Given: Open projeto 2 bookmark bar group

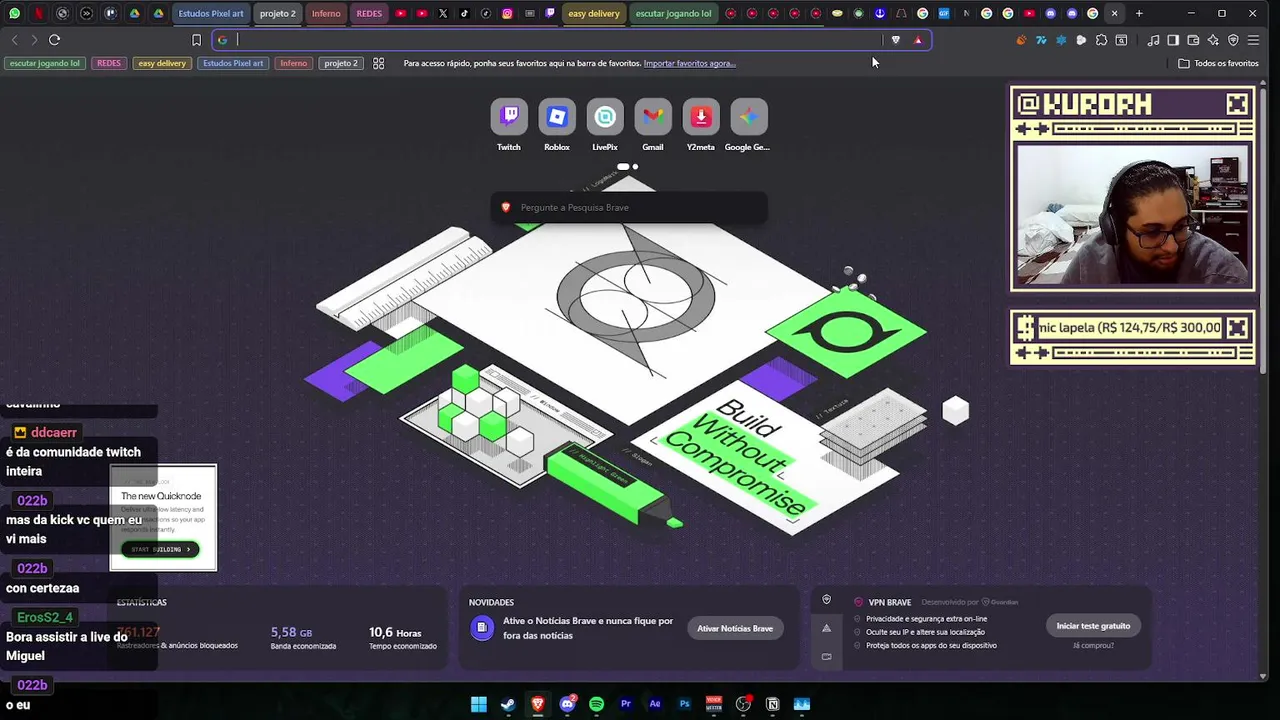Looking at the screenshot, I should pos(341,63).
